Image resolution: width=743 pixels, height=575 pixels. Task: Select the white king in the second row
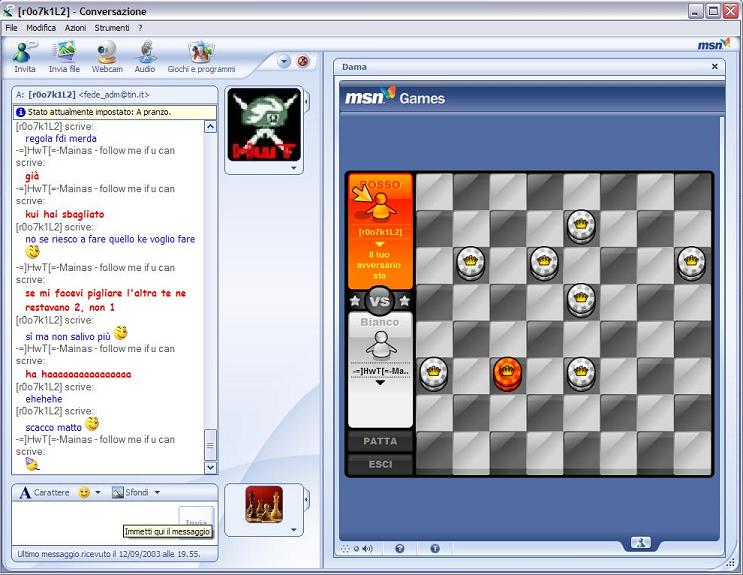[581, 226]
